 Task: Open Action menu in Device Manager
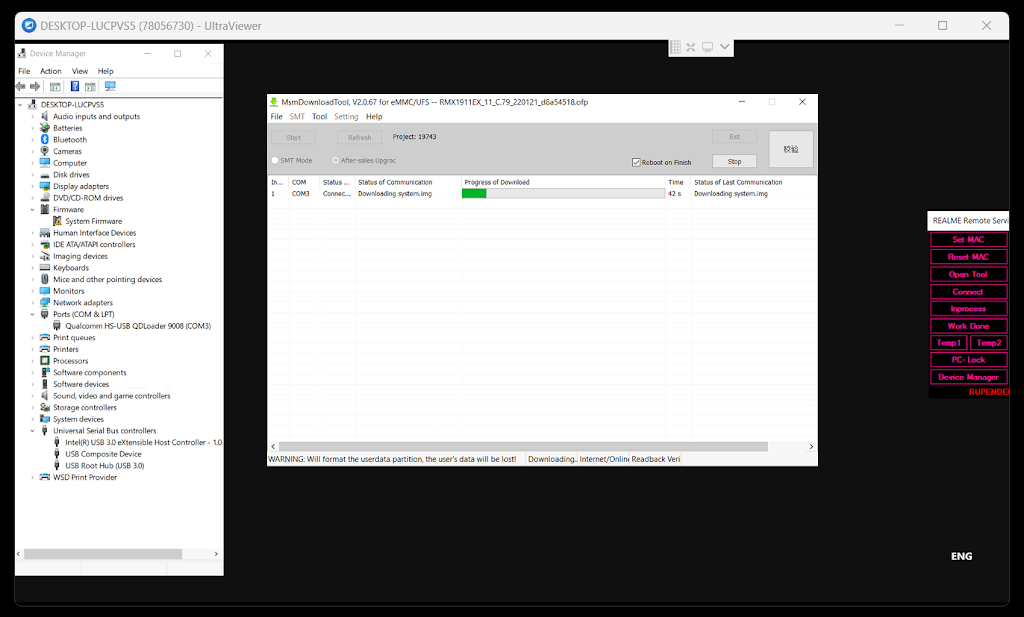[51, 71]
